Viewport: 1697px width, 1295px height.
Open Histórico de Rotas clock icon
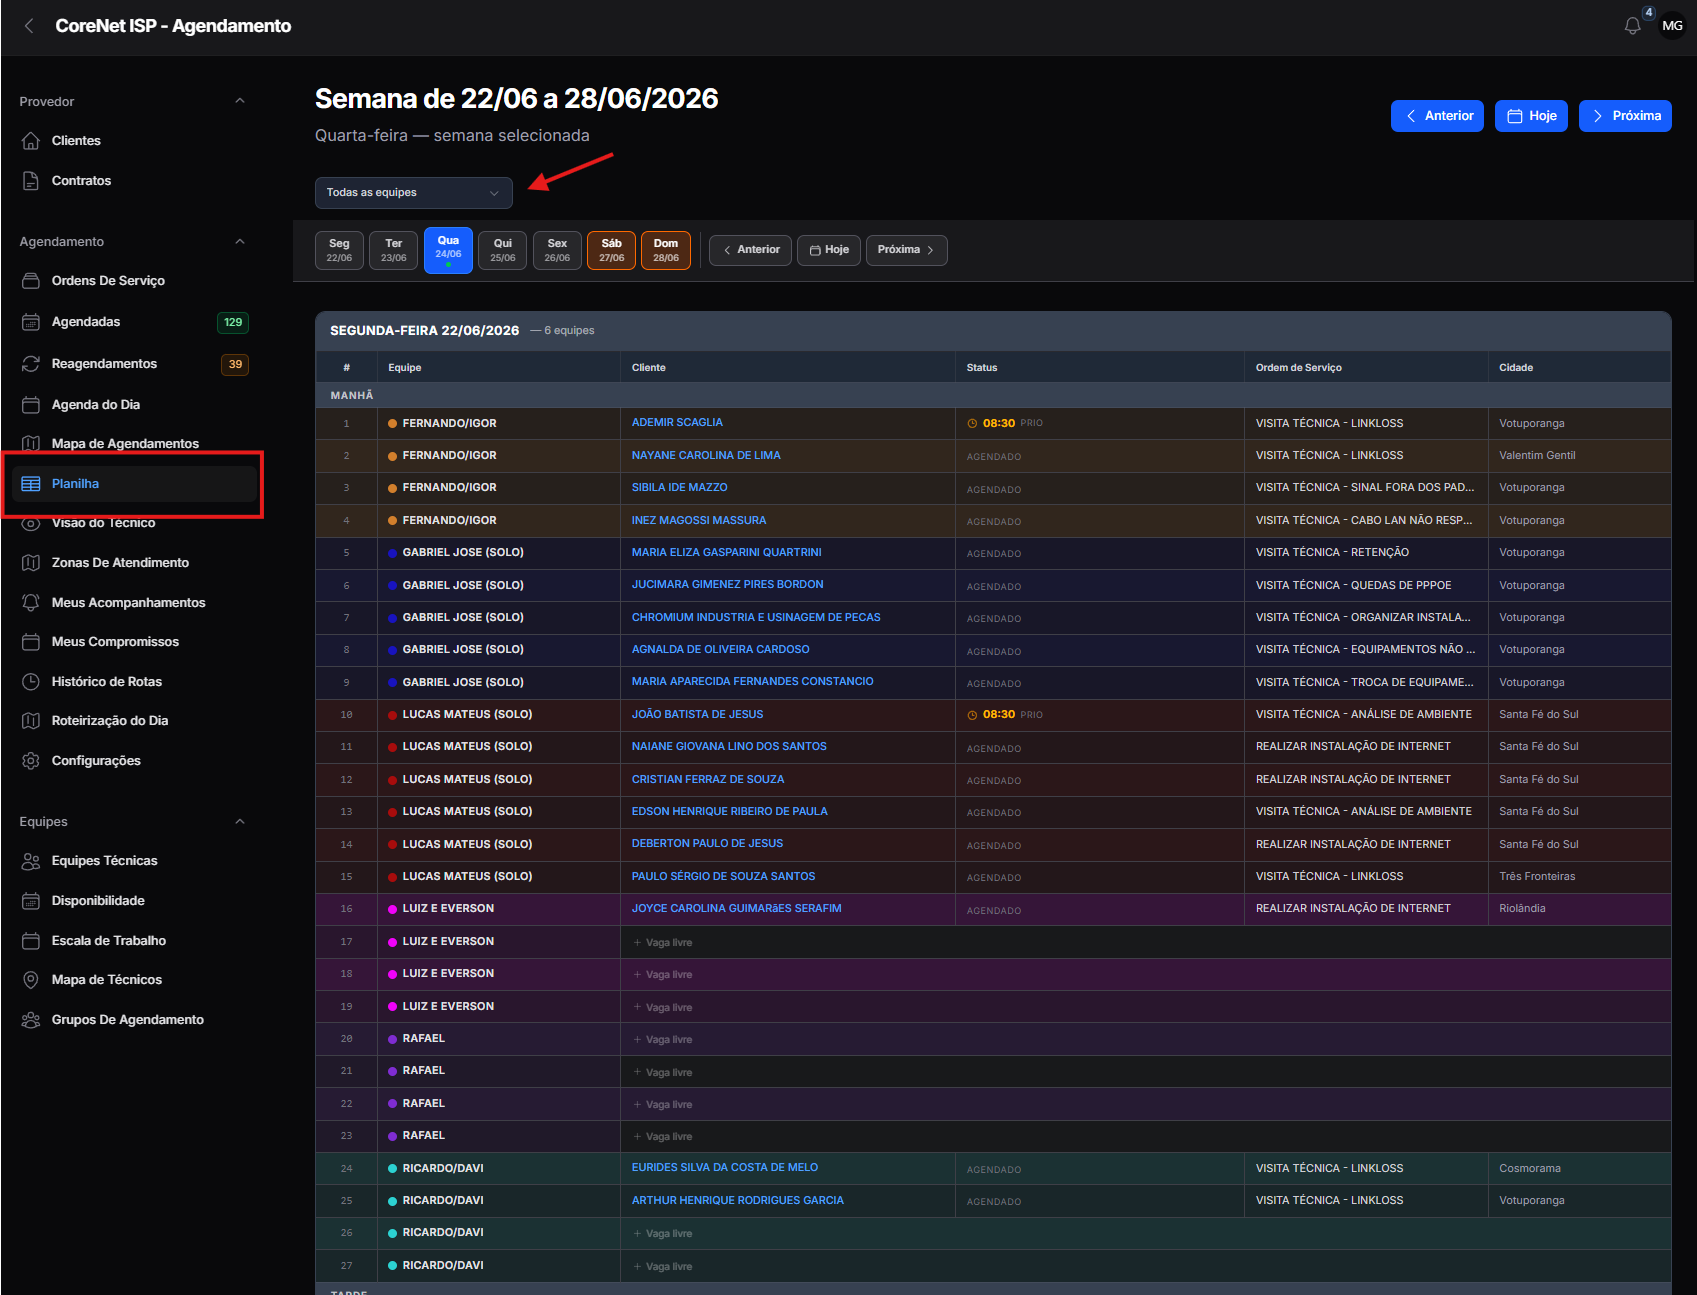(31, 682)
